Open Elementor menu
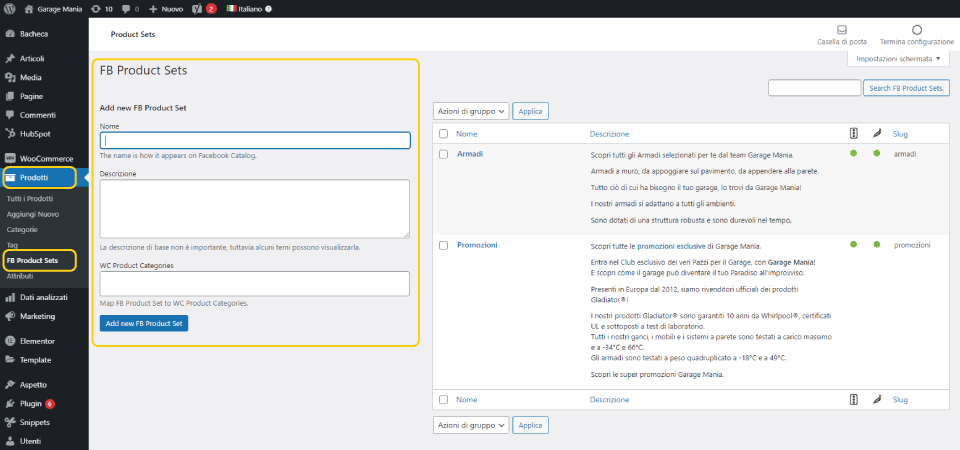The width and height of the screenshot is (960, 450). 37,341
